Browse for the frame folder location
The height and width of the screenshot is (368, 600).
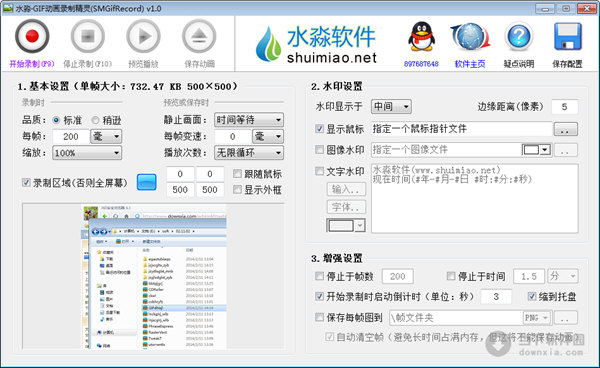pos(566,318)
